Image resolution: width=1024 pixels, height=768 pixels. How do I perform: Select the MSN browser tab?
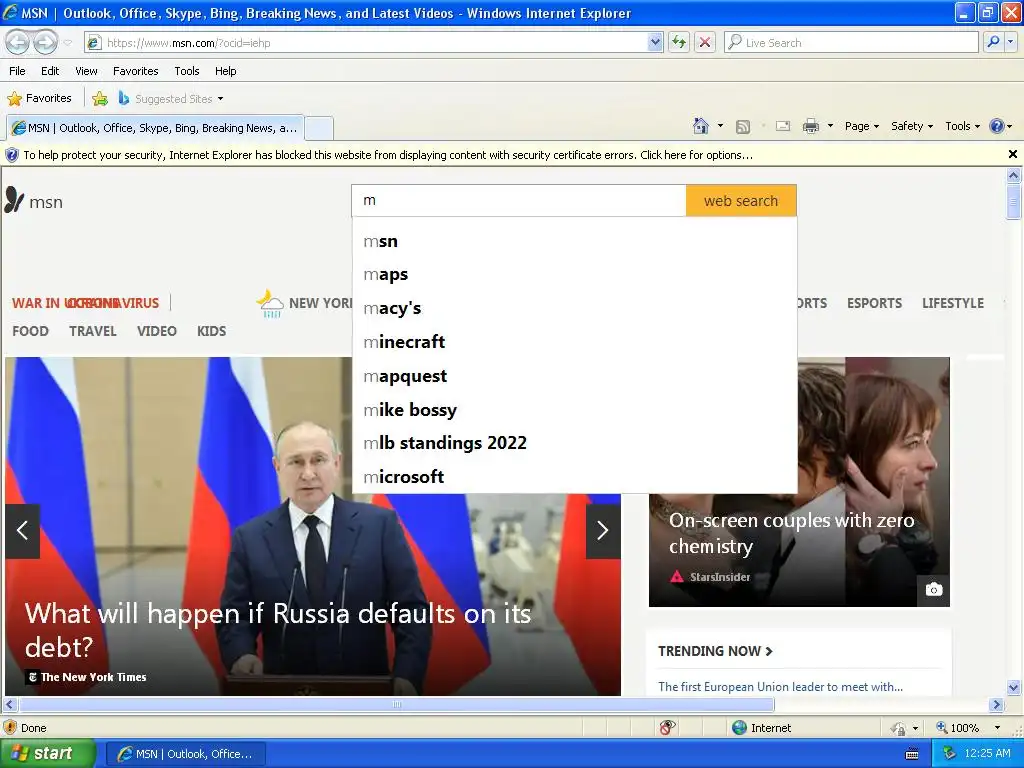(155, 128)
